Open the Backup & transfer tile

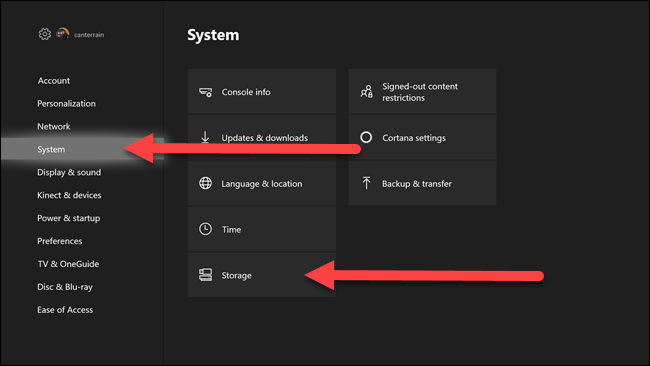422,183
